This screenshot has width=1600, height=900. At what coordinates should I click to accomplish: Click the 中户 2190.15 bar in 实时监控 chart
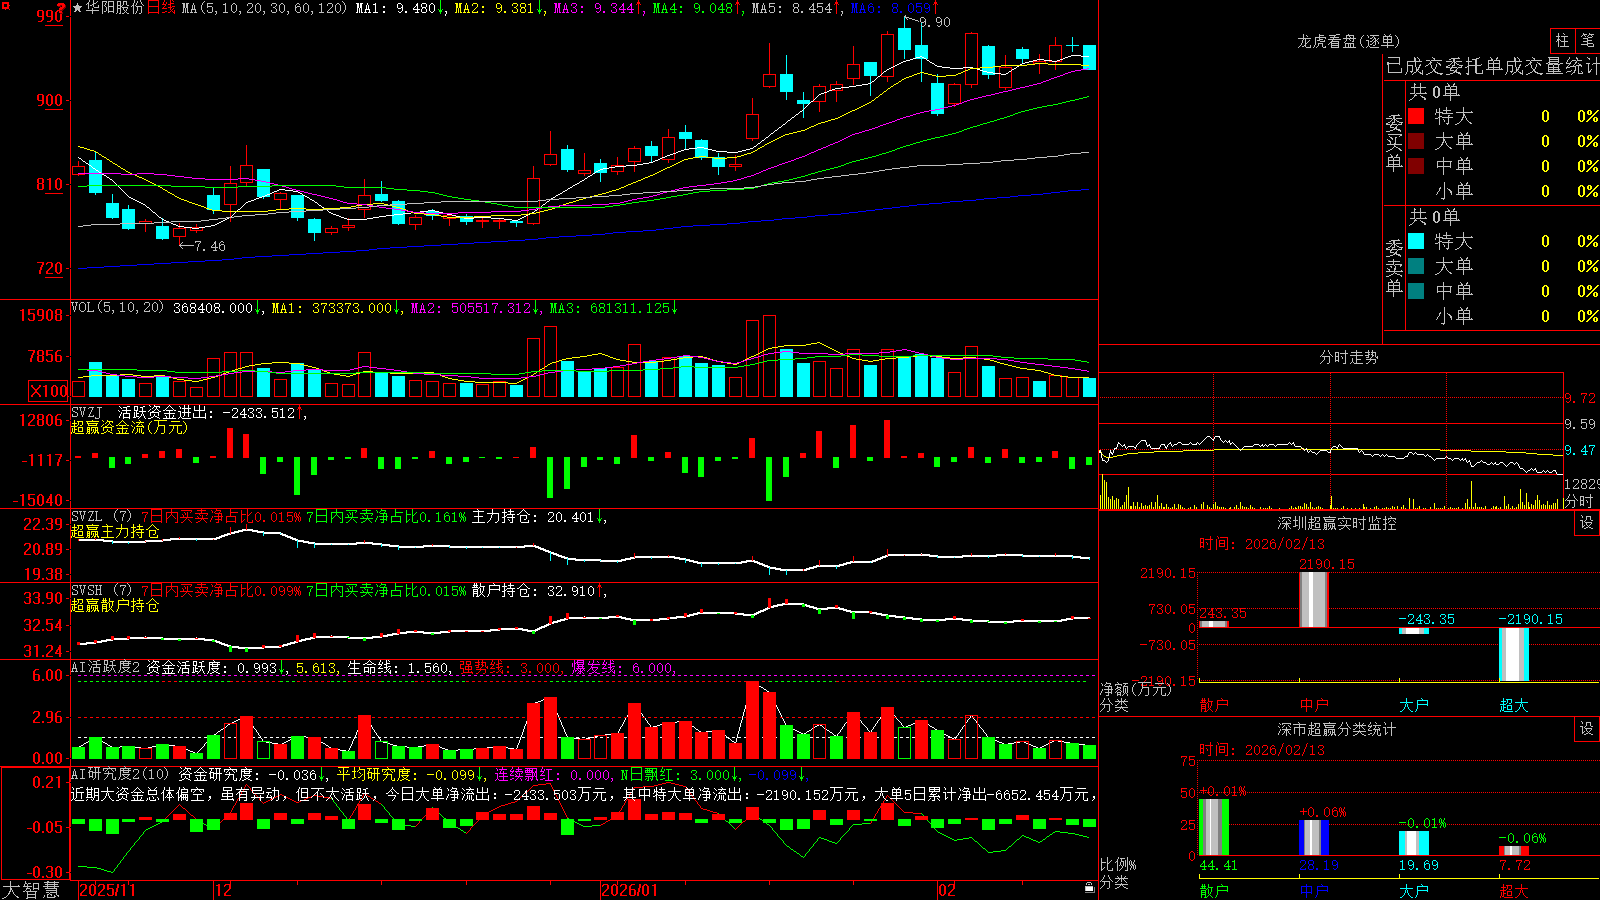[1314, 600]
